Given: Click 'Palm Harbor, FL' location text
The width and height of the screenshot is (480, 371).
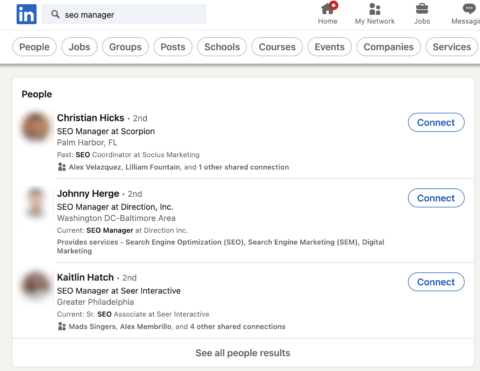Looking at the screenshot, I should [x=87, y=142].
